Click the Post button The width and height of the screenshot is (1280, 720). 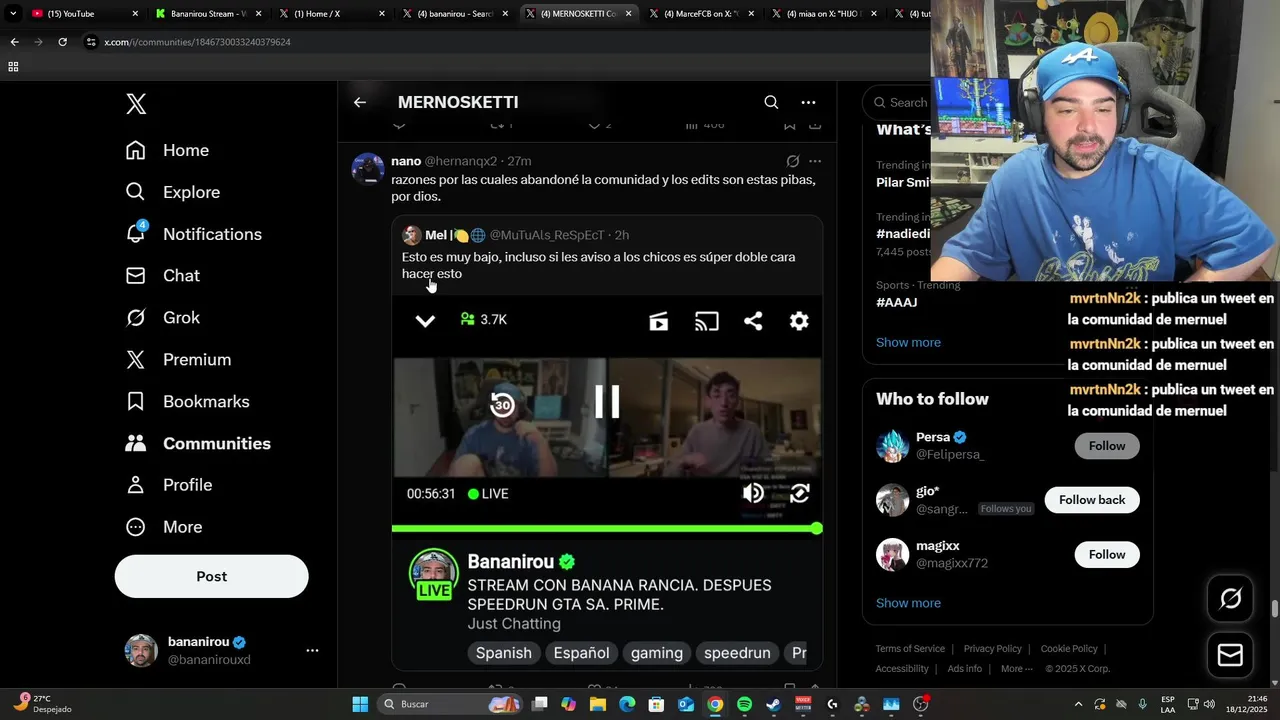(x=211, y=576)
